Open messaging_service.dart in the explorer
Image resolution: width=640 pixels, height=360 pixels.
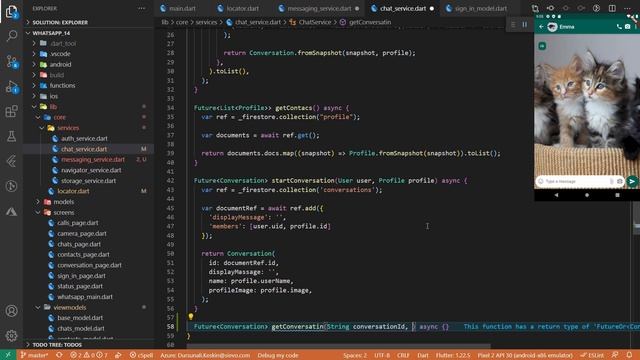pyautogui.click(x=93, y=160)
